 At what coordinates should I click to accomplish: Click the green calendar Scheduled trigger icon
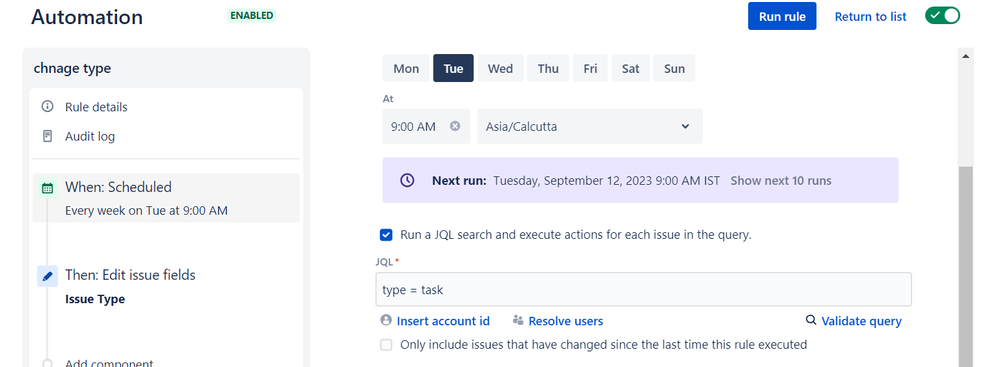[x=47, y=188]
